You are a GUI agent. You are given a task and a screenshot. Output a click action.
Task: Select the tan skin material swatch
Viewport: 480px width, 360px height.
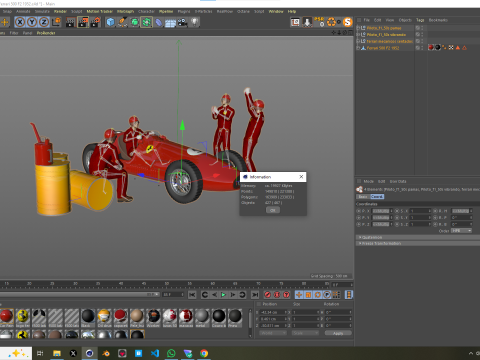pos(137,315)
